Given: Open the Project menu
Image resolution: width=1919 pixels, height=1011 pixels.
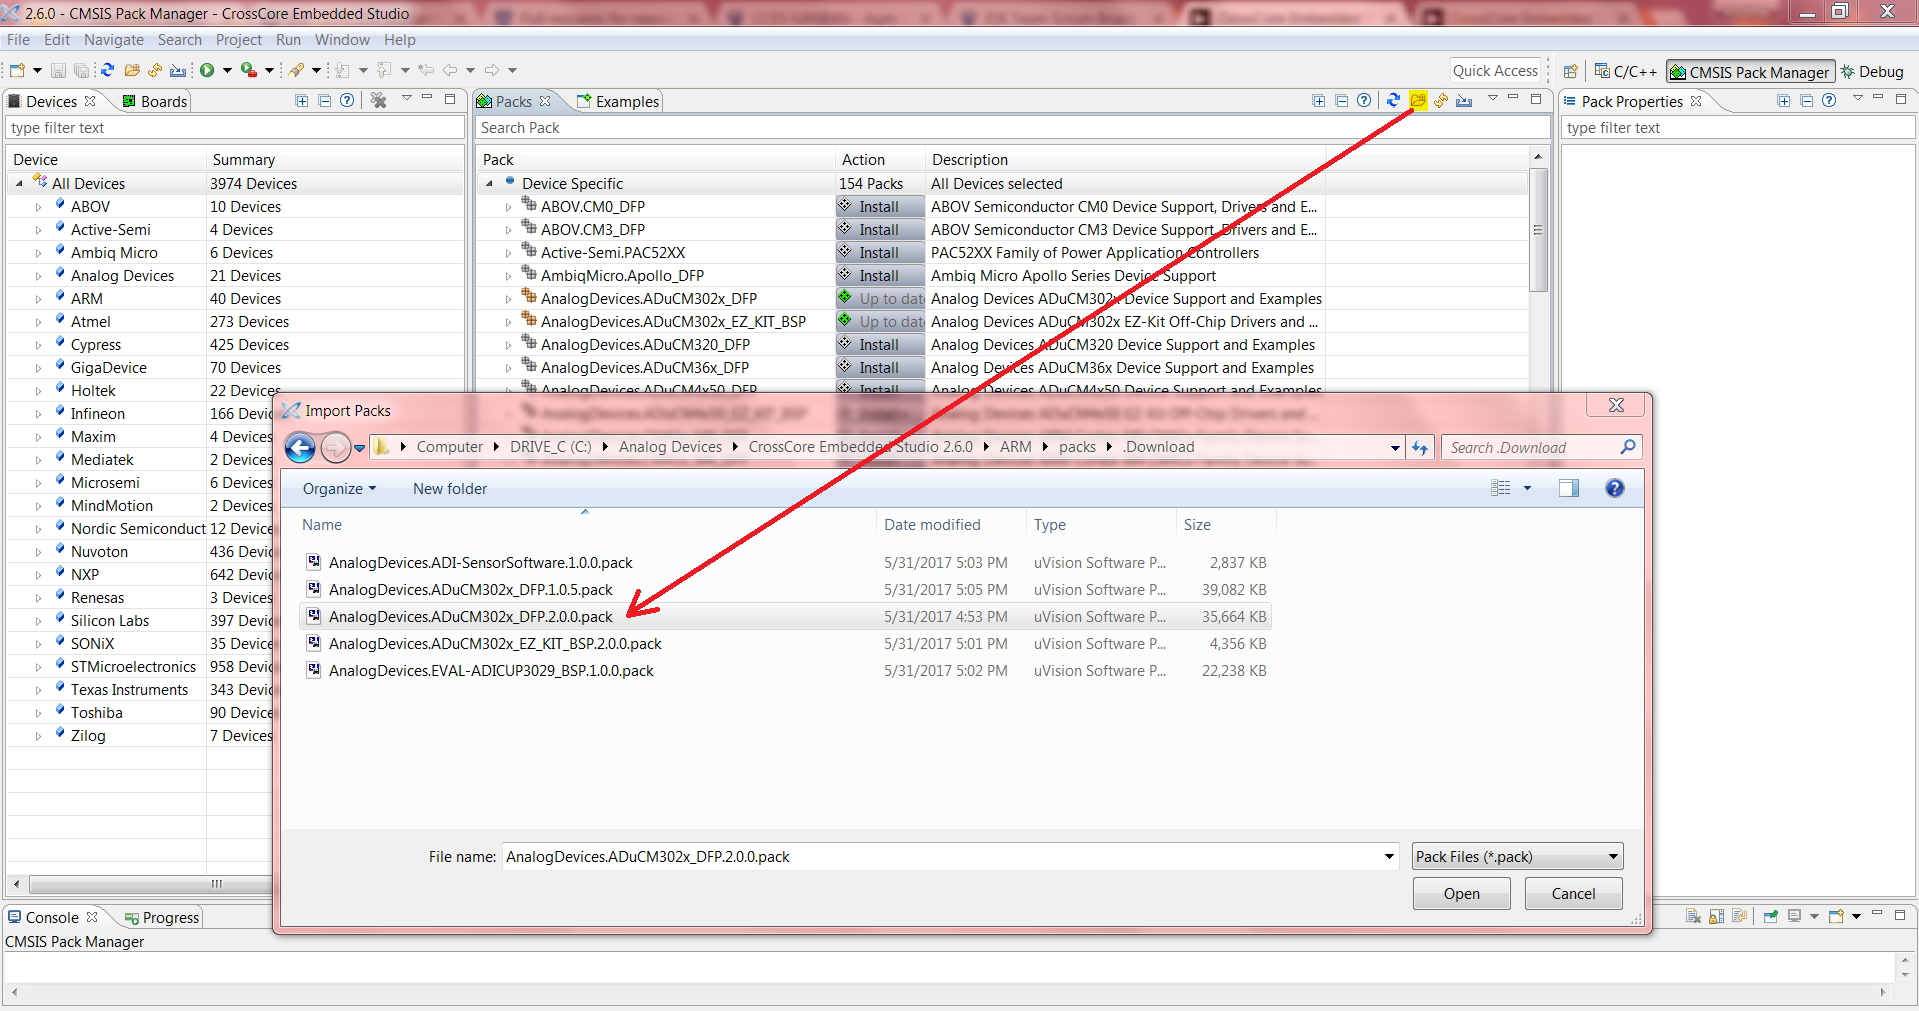Looking at the screenshot, I should pyautogui.click(x=239, y=40).
